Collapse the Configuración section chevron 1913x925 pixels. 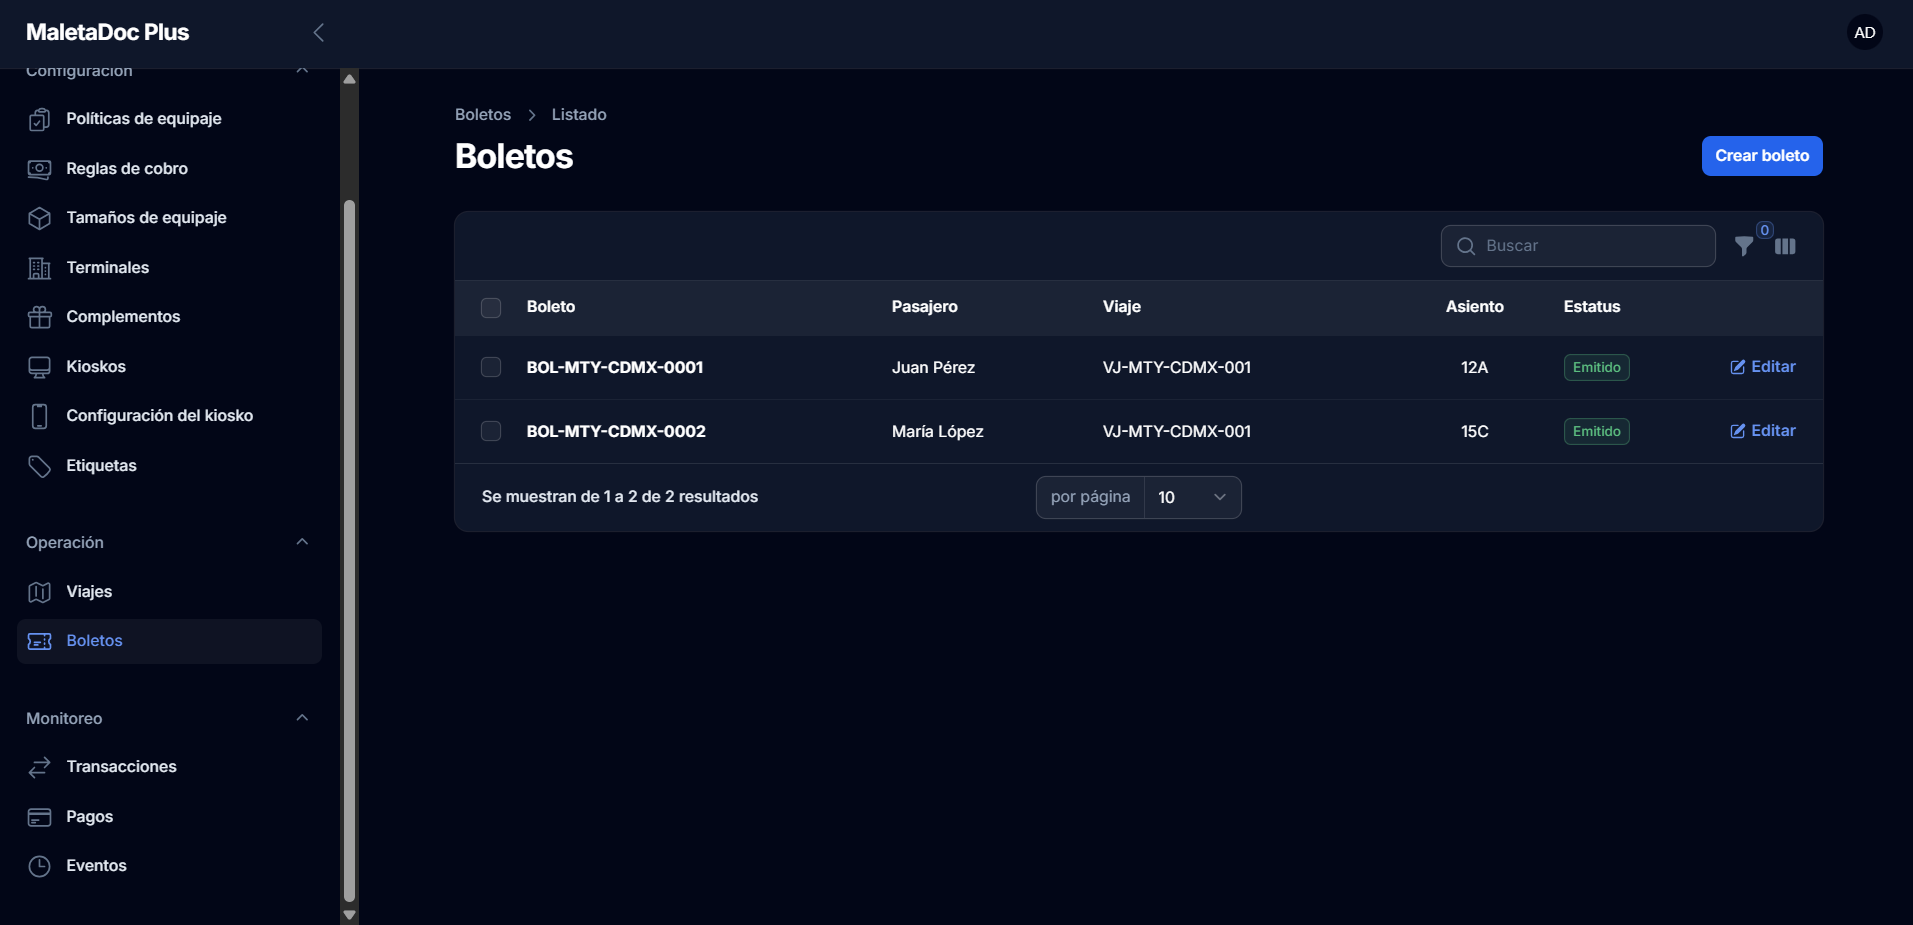pyautogui.click(x=302, y=71)
